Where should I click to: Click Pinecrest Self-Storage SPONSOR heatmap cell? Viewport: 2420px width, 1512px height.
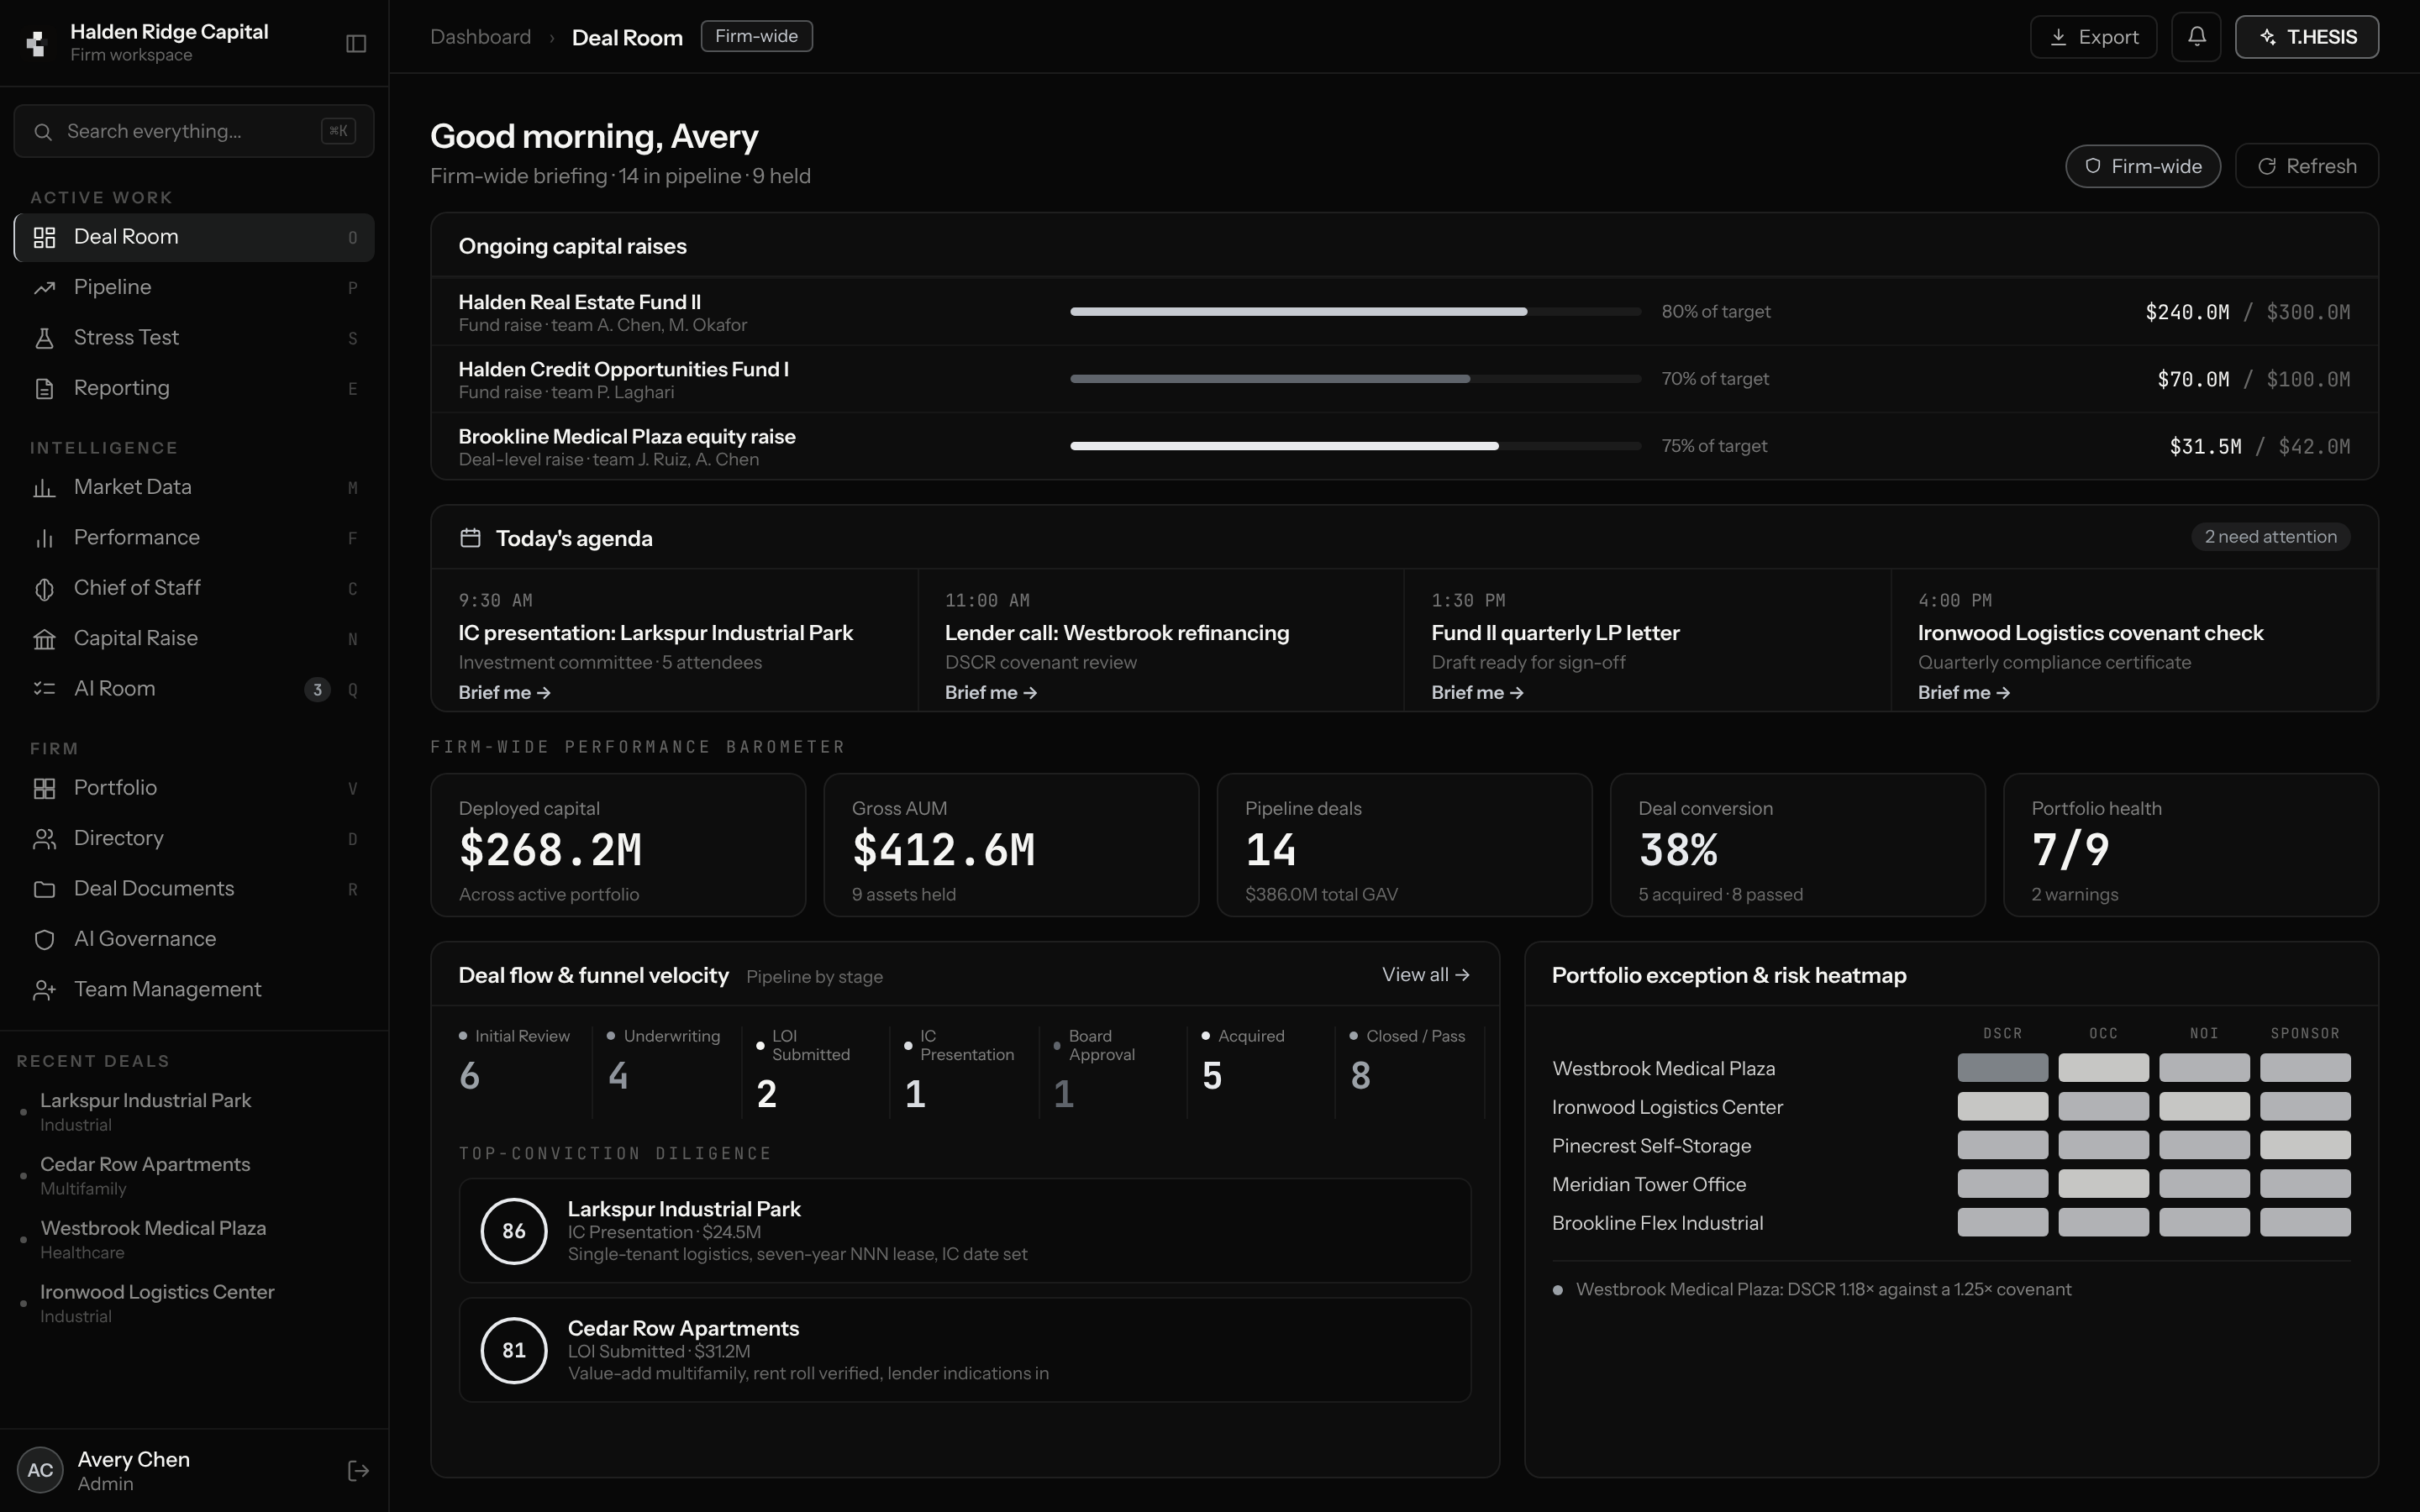pos(2305,1145)
